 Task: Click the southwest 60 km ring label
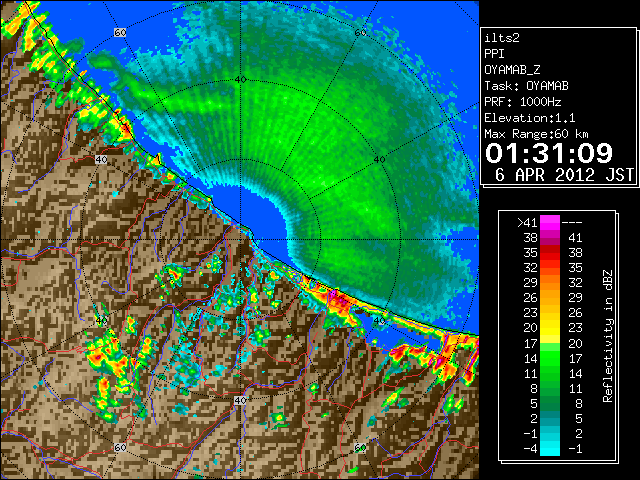[120, 447]
